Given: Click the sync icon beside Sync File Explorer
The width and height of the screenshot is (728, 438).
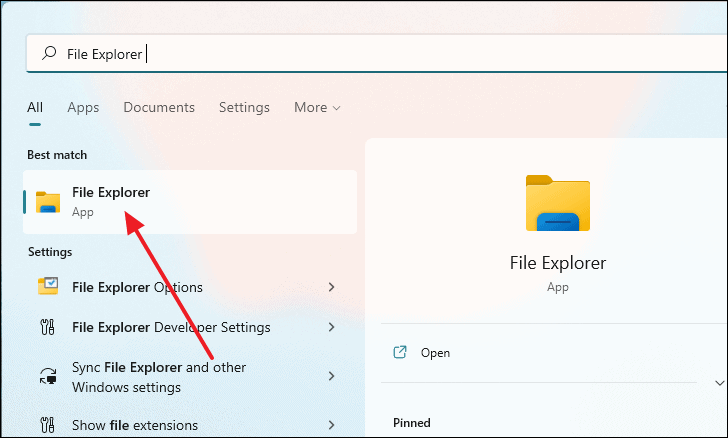Looking at the screenshot, I should [48, 376].
